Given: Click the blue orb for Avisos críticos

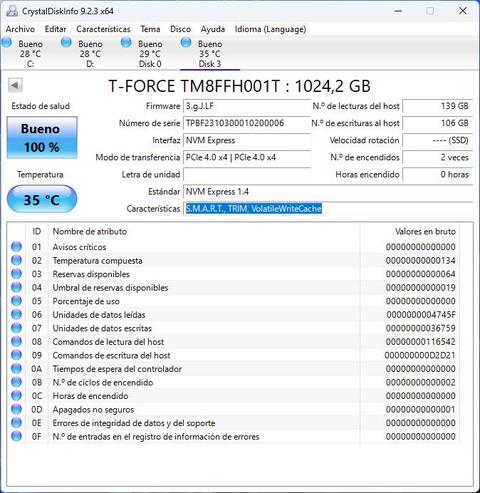Looking at the screenshot, I should tap(16, 247).
